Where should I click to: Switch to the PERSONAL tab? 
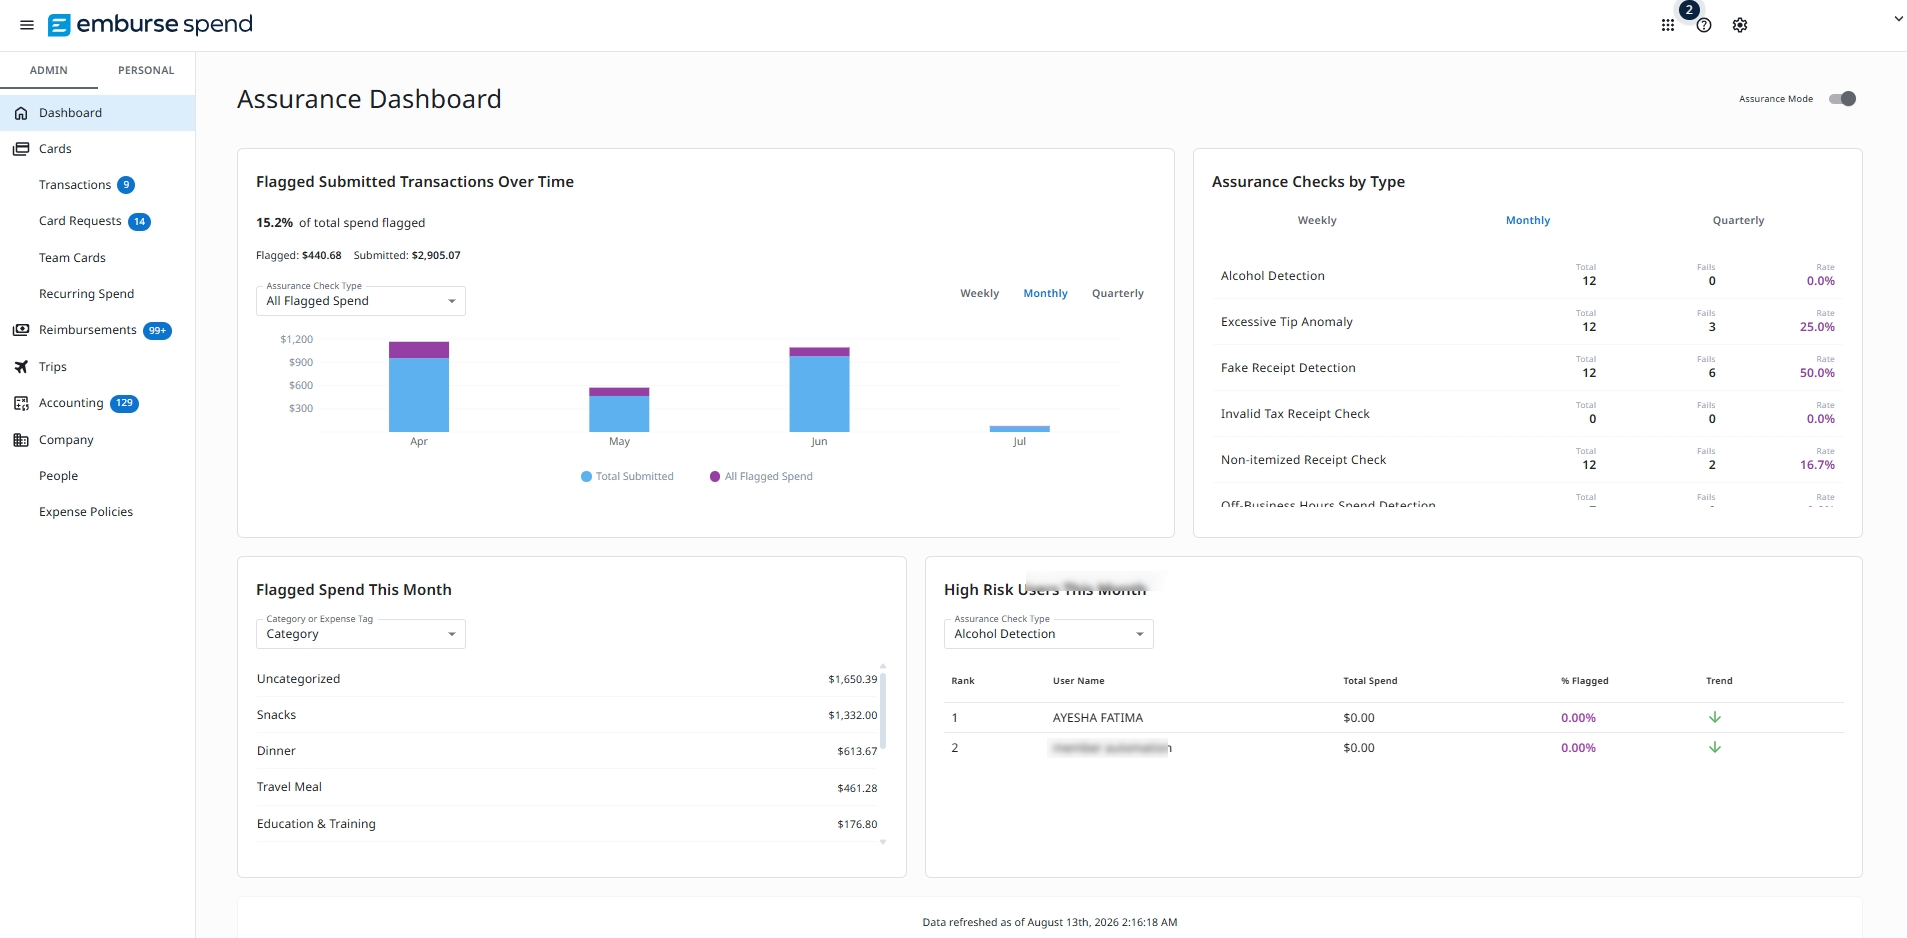click(x=146, y=71)
